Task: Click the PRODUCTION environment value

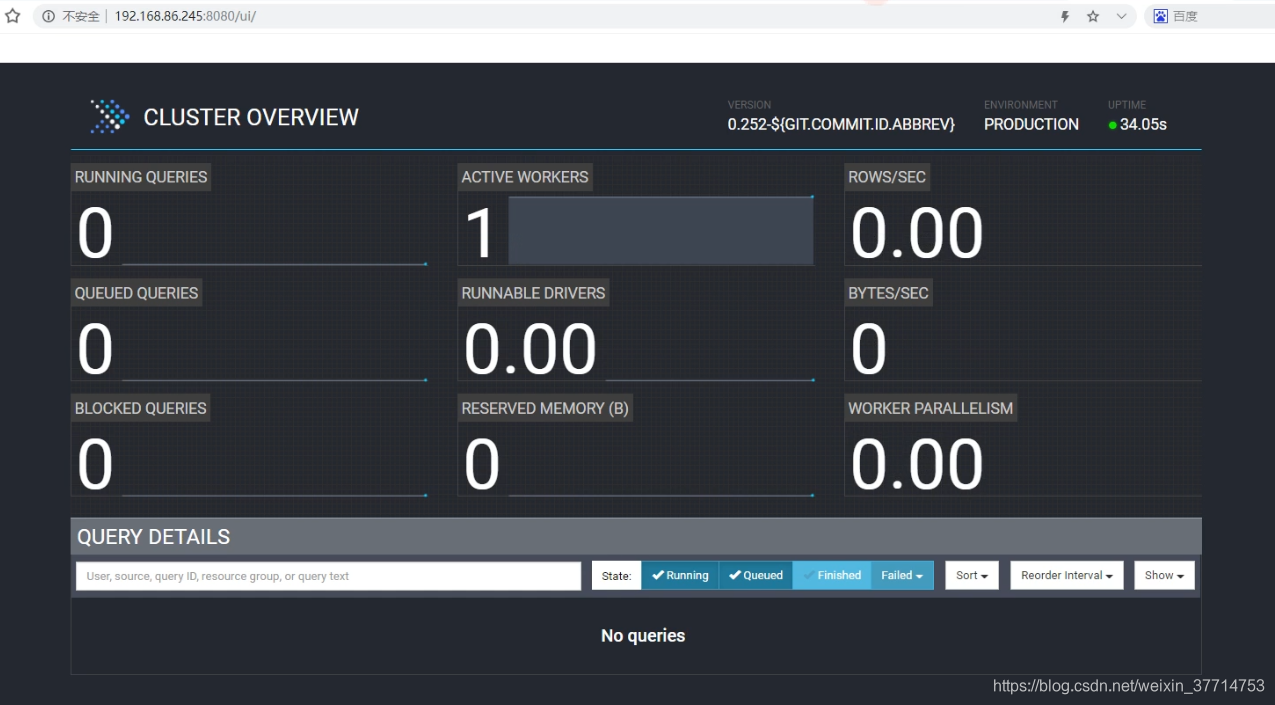Action: click(x=1031, y=124)
